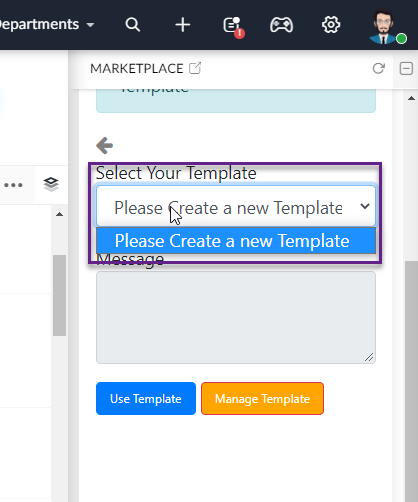Click the left pane scrollbar thumb

pyautogui.click(x=59, y=295)
